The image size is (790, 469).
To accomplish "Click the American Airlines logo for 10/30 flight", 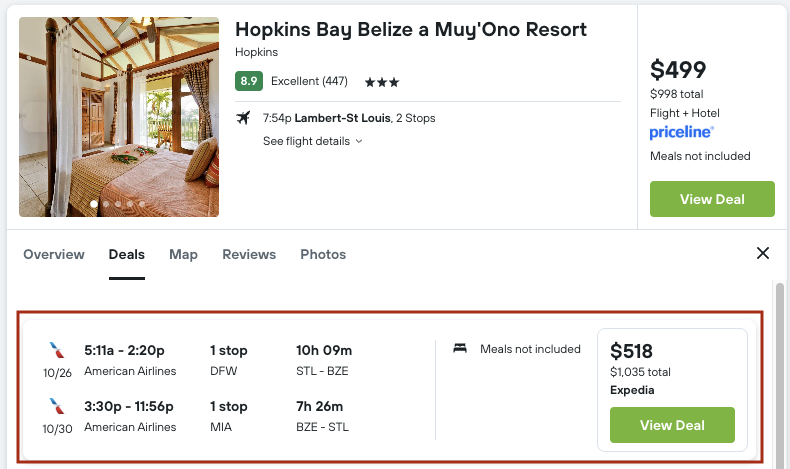I will click(56, 406).
